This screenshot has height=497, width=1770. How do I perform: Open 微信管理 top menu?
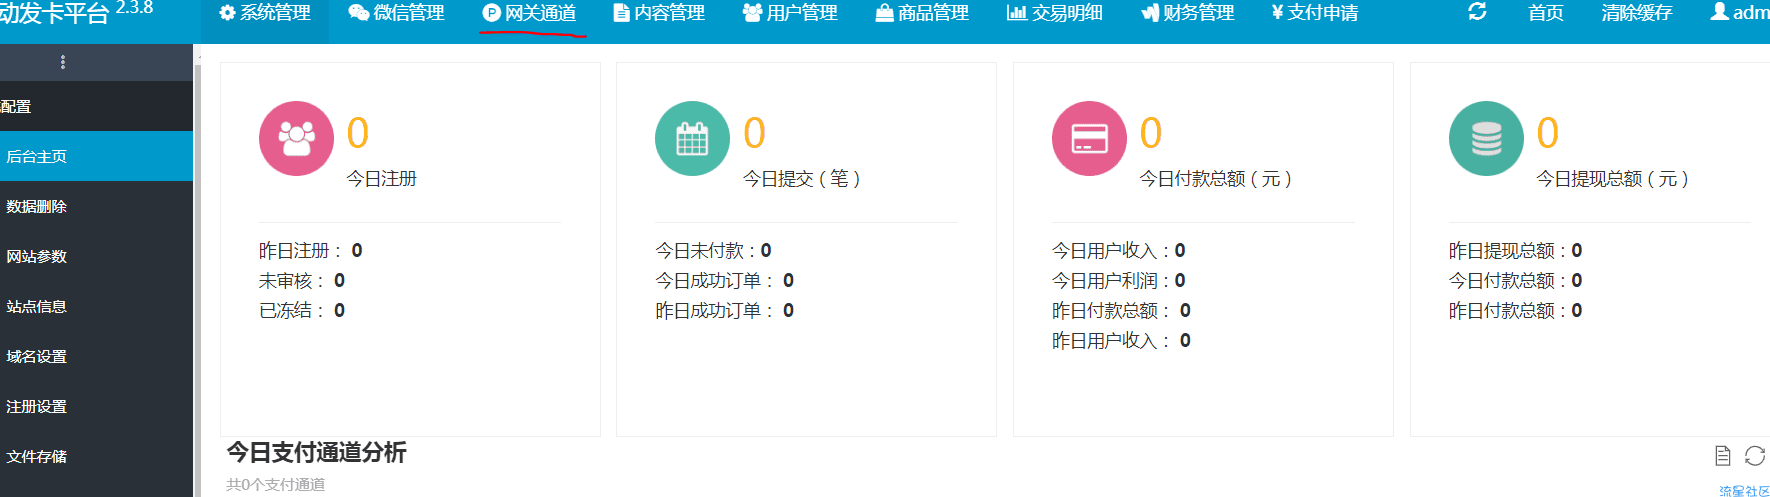click(396, 13)
